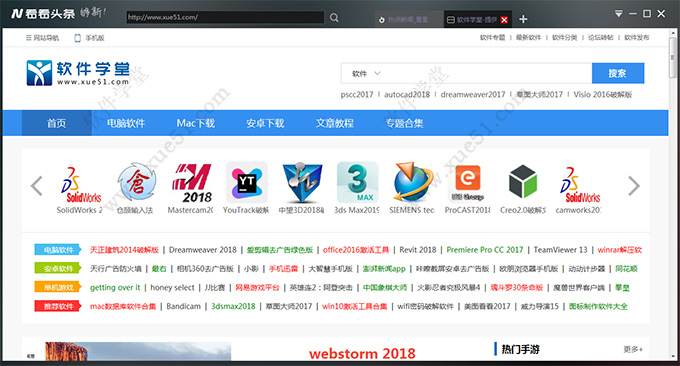Viewport: 680px width, 366px height.
Task: Open a new browser tab with plus icon
Action: pos(523,19)
